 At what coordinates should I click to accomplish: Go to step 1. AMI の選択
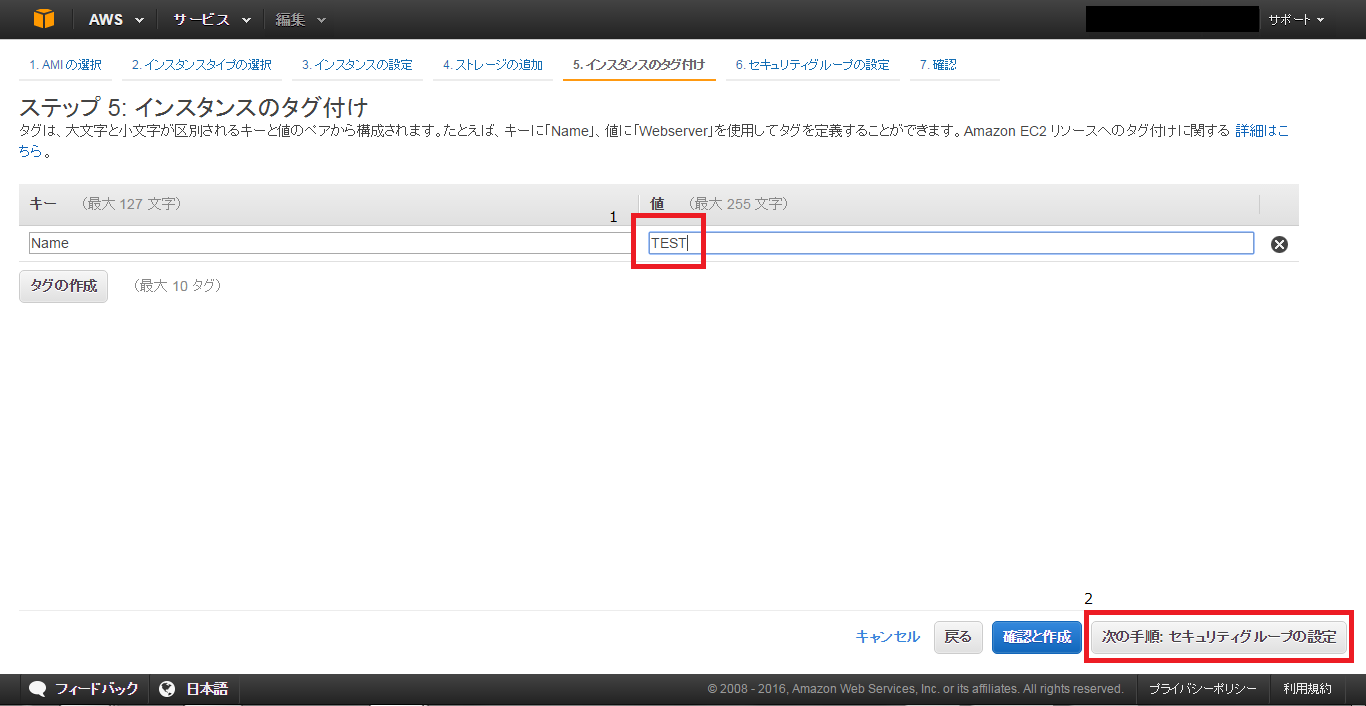click(65, 65)
